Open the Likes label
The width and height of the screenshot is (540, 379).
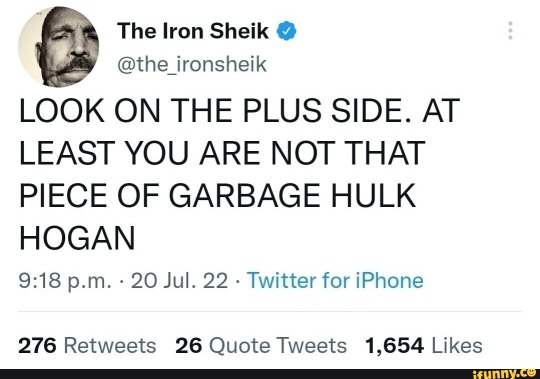coord(457,345)
